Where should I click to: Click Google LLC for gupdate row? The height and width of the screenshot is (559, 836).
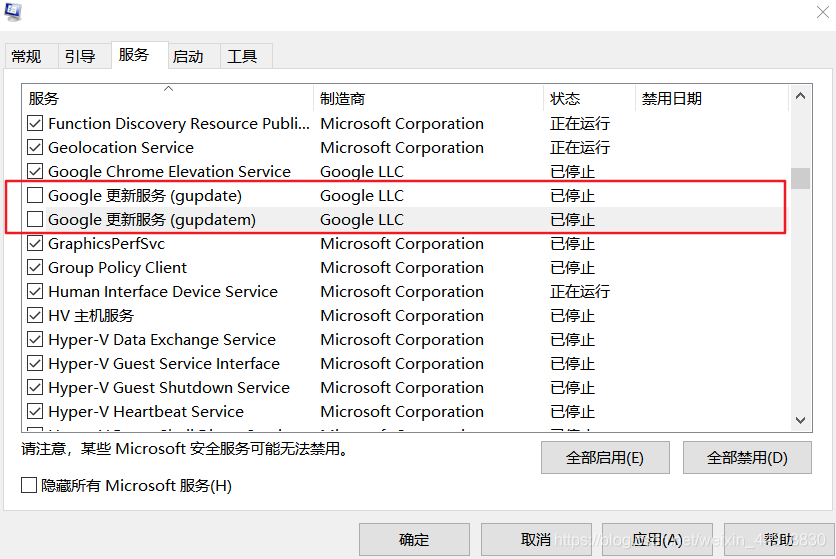(x=362, y=196)
